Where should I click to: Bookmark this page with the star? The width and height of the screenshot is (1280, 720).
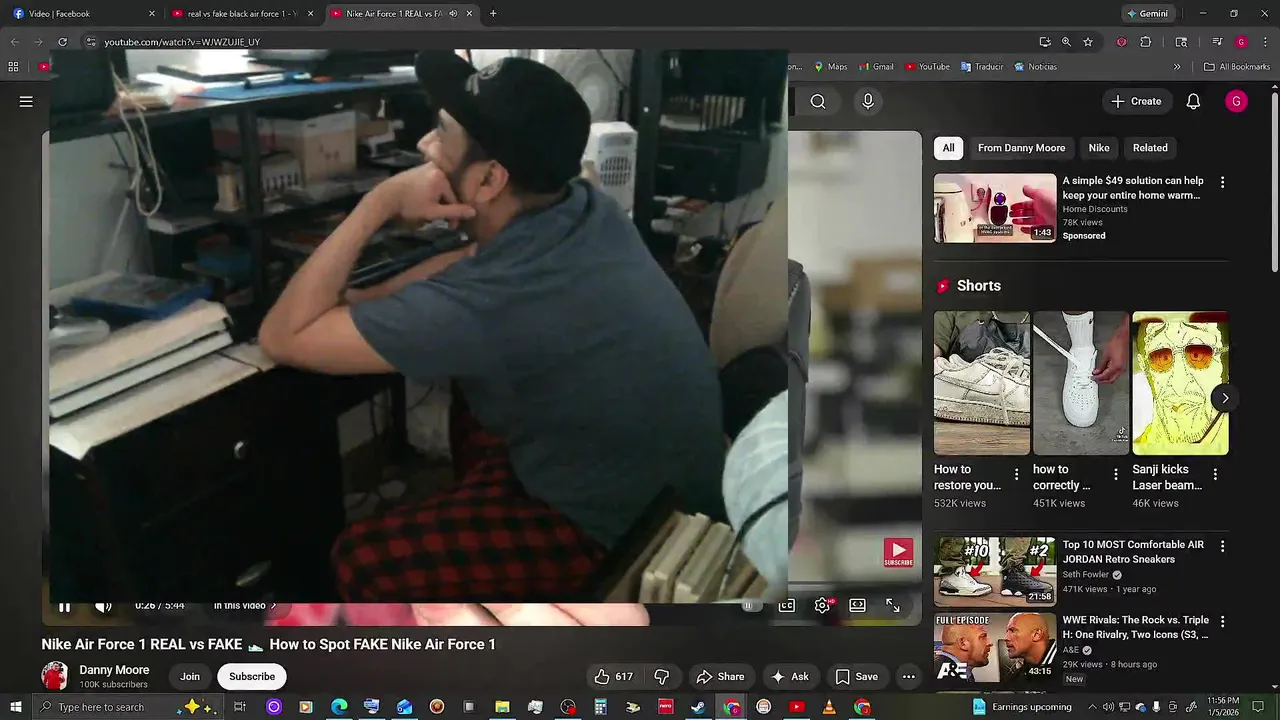point(1088,42)
